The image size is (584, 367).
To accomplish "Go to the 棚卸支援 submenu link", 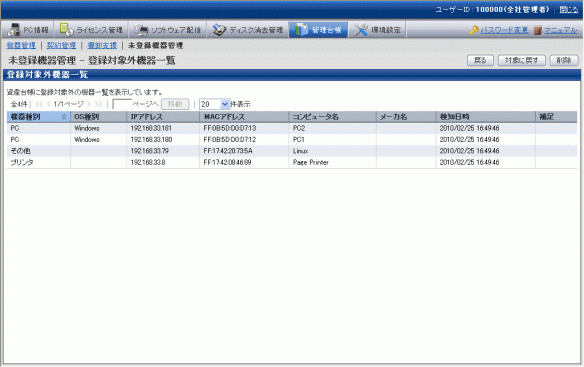I will (102, 45).
